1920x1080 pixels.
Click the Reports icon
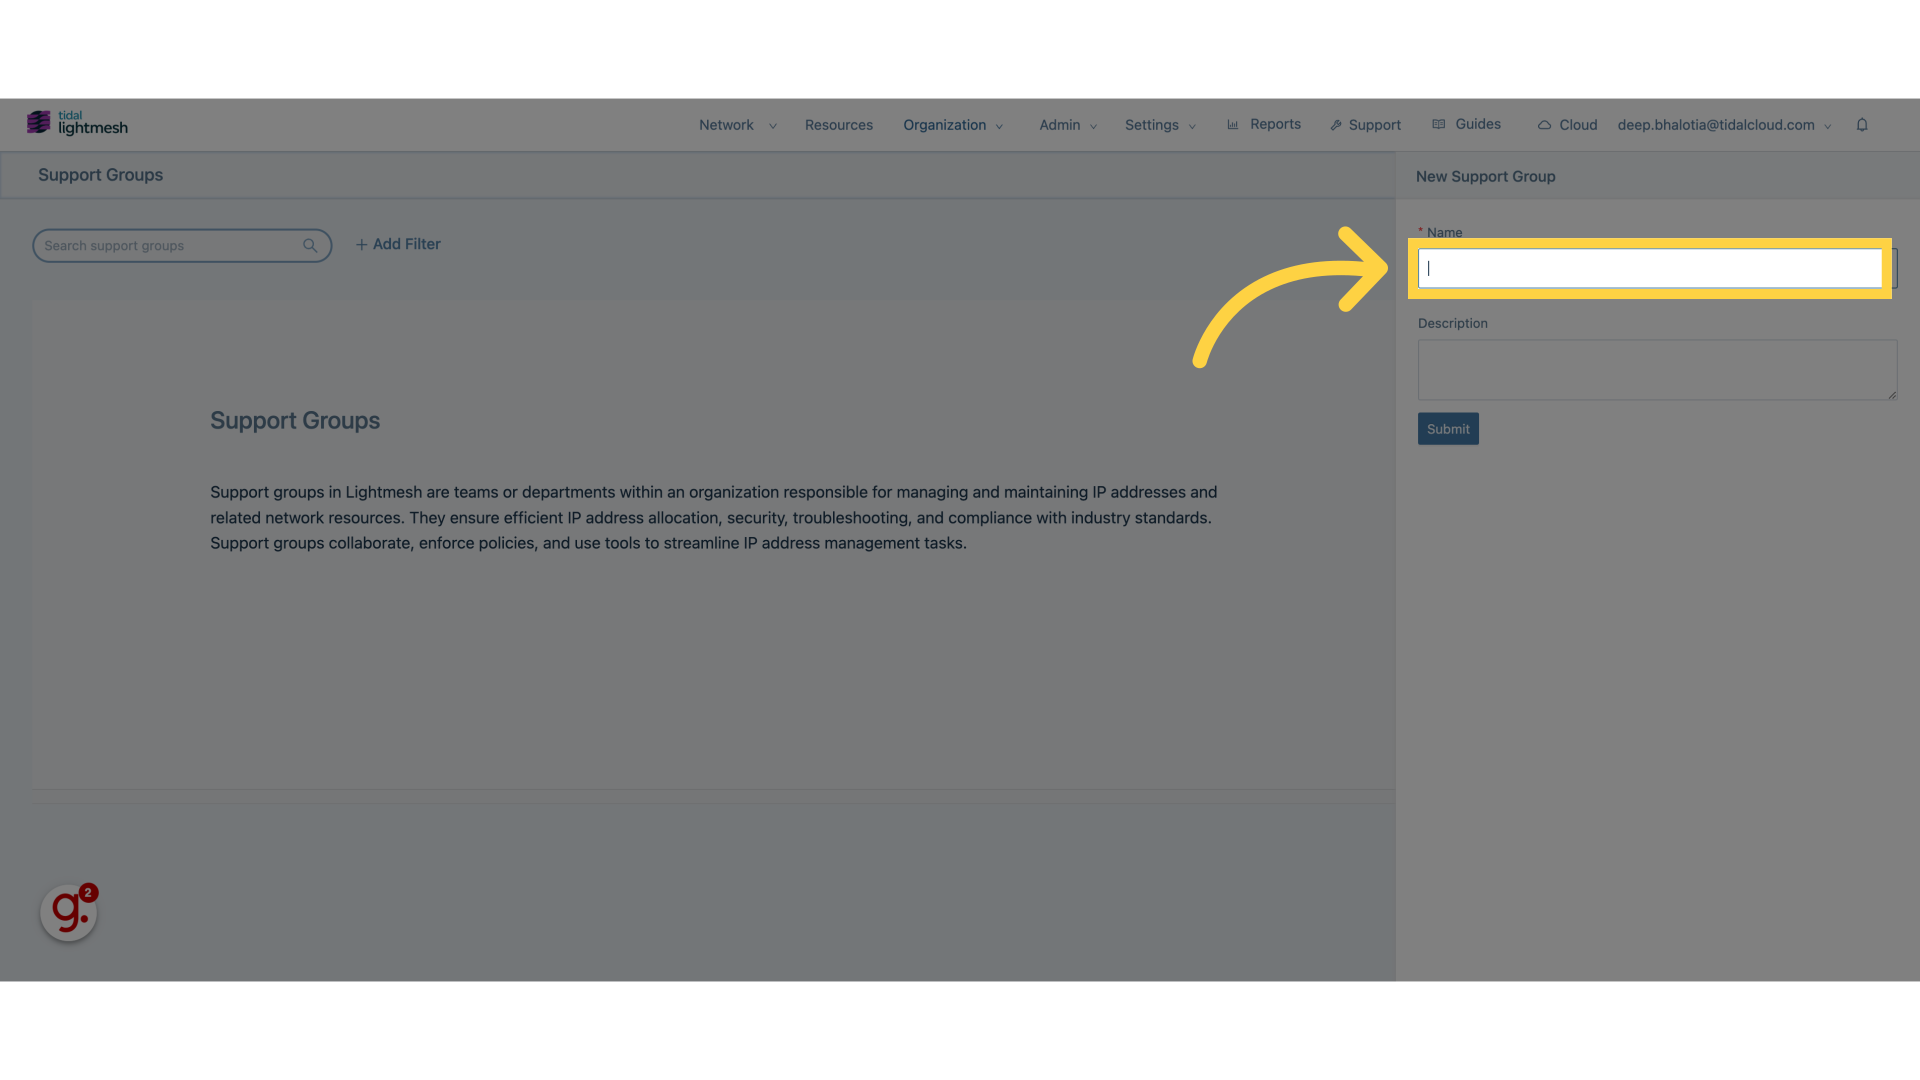pyautogui.click(x=1233, y=124)
